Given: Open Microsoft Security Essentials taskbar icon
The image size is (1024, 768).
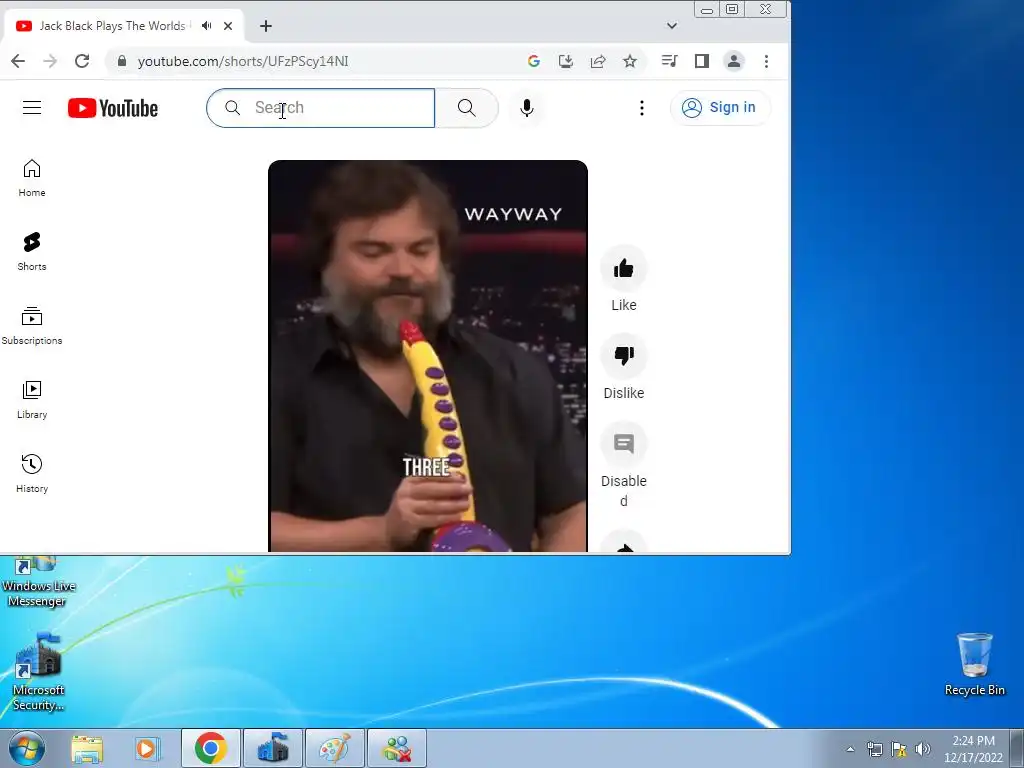Looking at the screenshot, I should point(273,748).
